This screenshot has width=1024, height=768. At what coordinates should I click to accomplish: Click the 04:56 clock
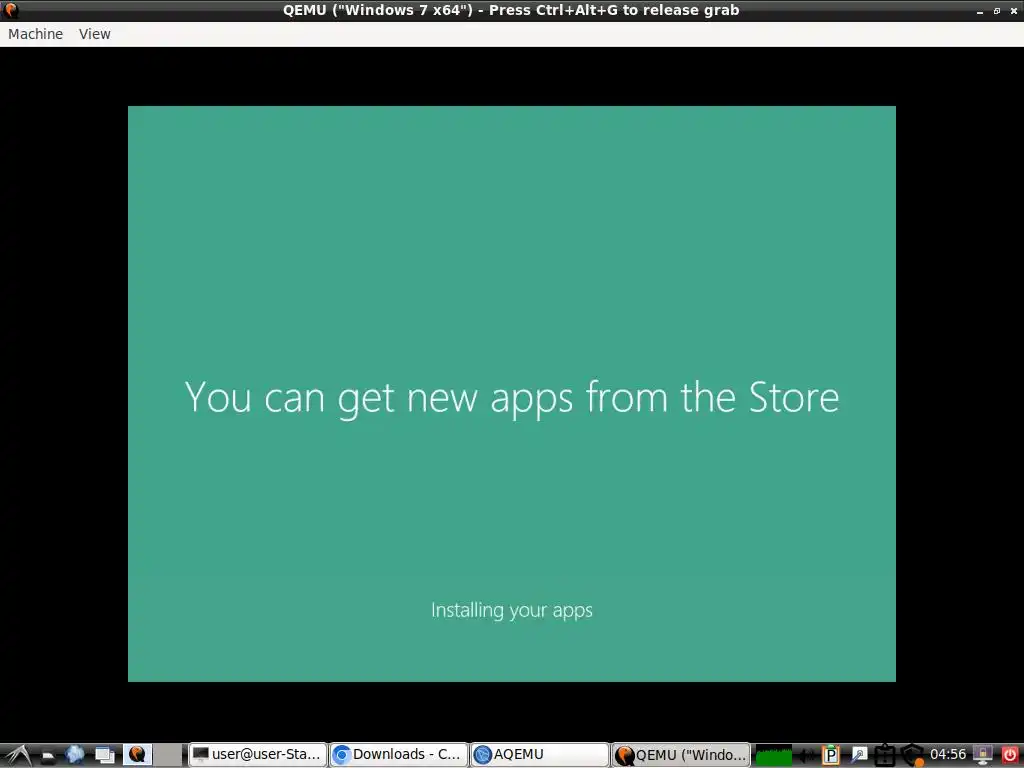coord(948,755)
